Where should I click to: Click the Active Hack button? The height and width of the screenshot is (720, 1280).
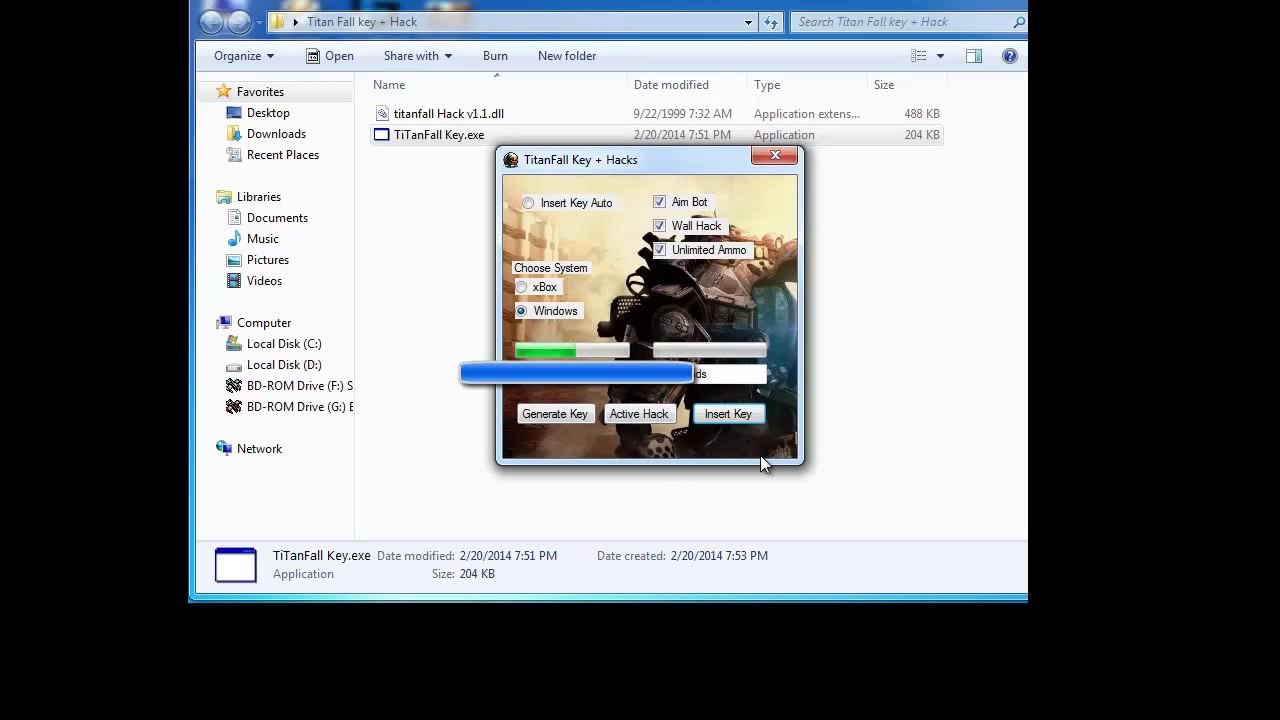[x=639, y=414]
